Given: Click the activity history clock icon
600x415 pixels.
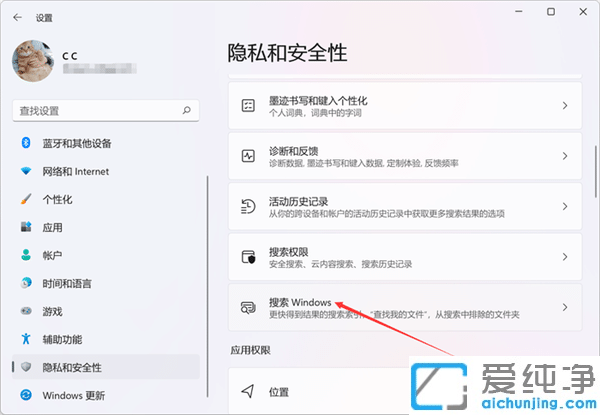Looking at the screenshot, I should 248,207.
